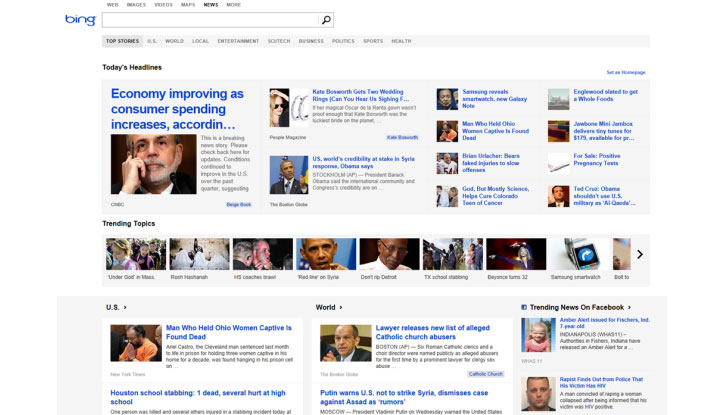Switch to the POLITICS category
724x415 pixels.
click(344, 41)
